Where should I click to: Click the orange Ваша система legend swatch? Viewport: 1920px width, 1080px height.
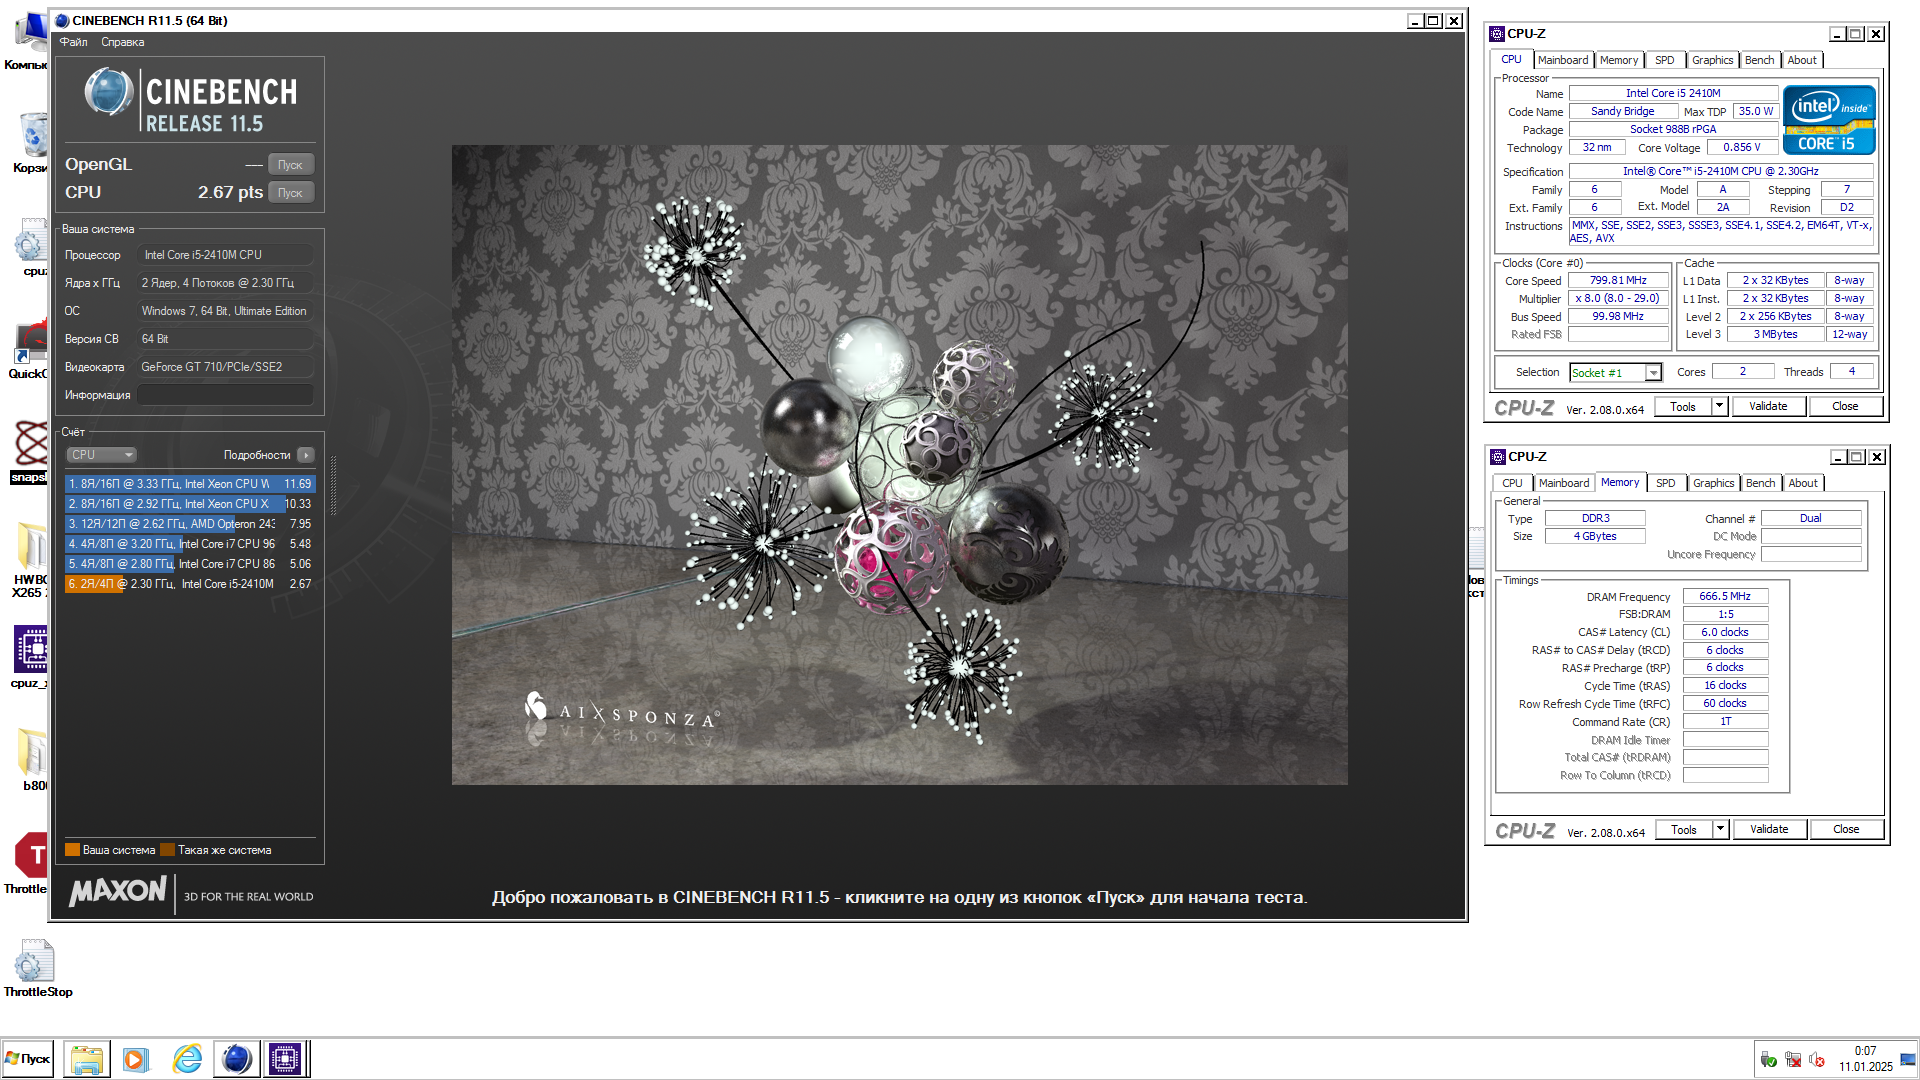[72, 850]
